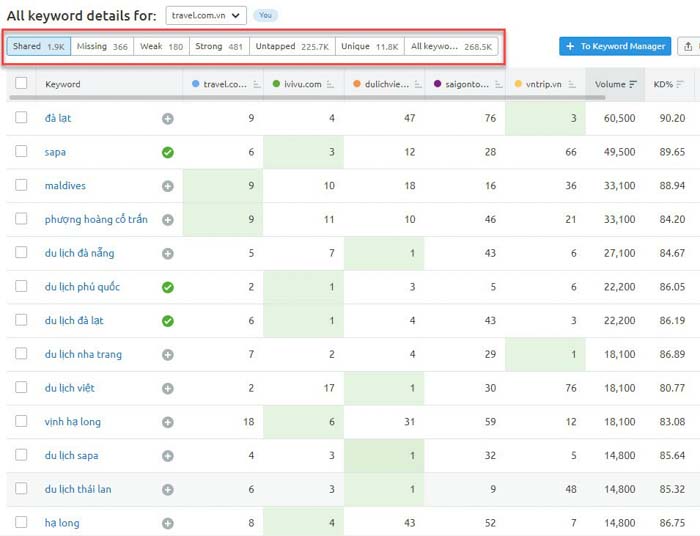The image size is (700, 536).
Task: Toggle select-all checkbox in header
Action: (21, 83)
